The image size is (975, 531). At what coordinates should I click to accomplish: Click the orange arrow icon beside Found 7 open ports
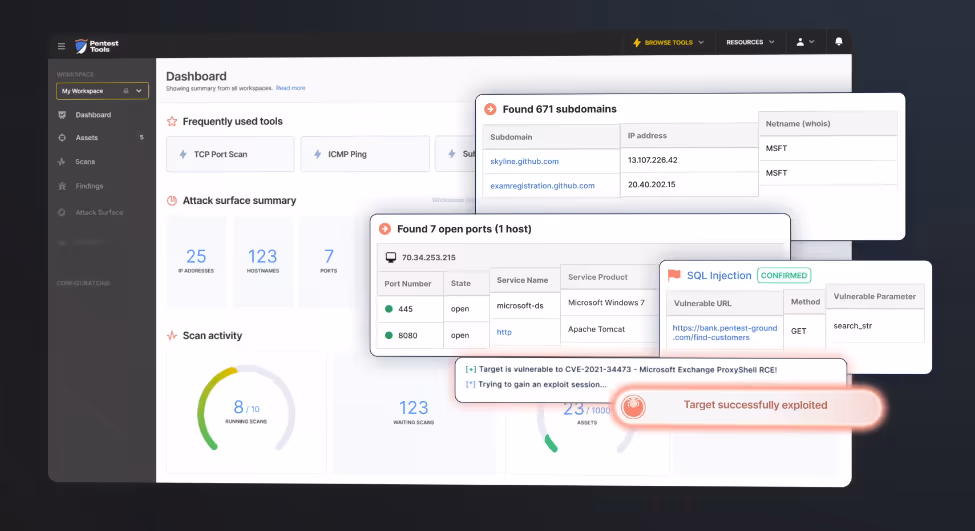point(385,229)
